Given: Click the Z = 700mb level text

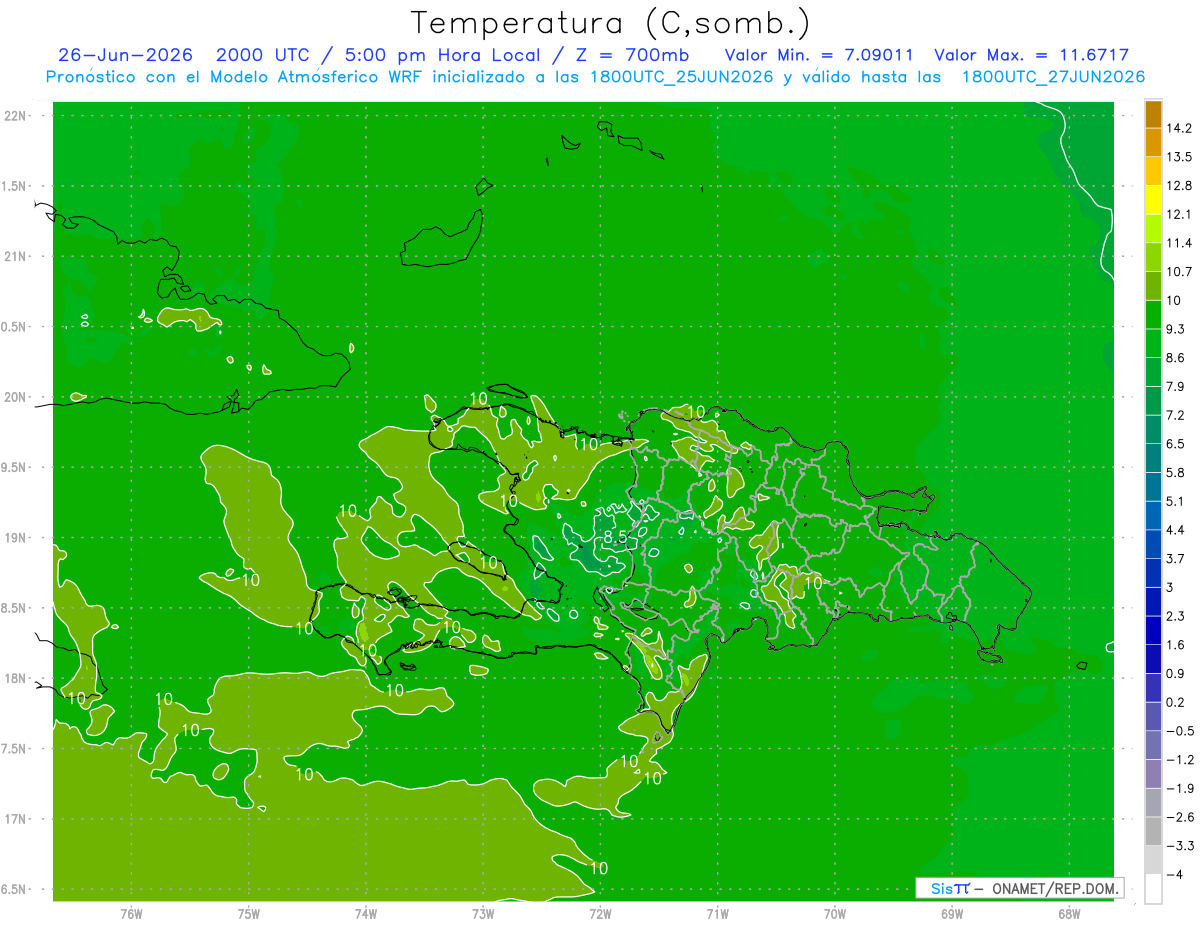Looking at the screenshot, I should click(x=632, y=55).
